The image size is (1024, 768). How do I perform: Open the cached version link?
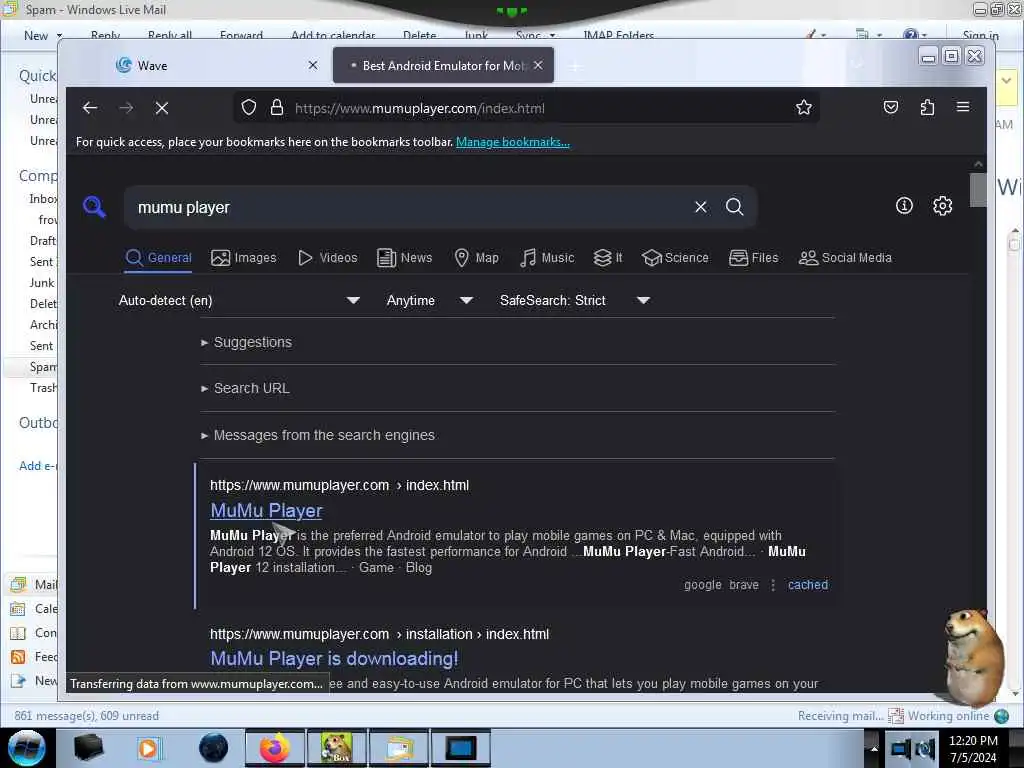pyautogui.click(x=808, y=585)
